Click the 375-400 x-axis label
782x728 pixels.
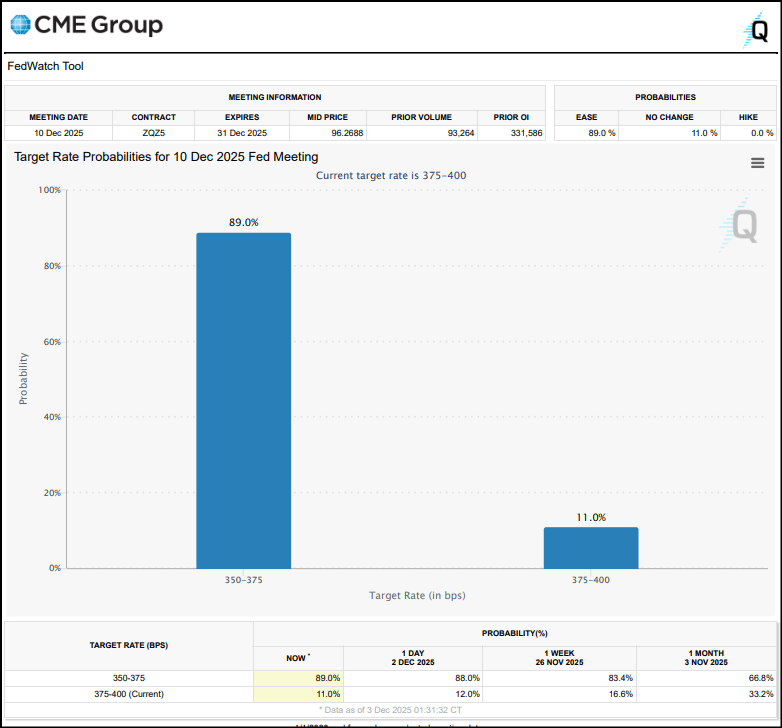click(x=590, y=580)
